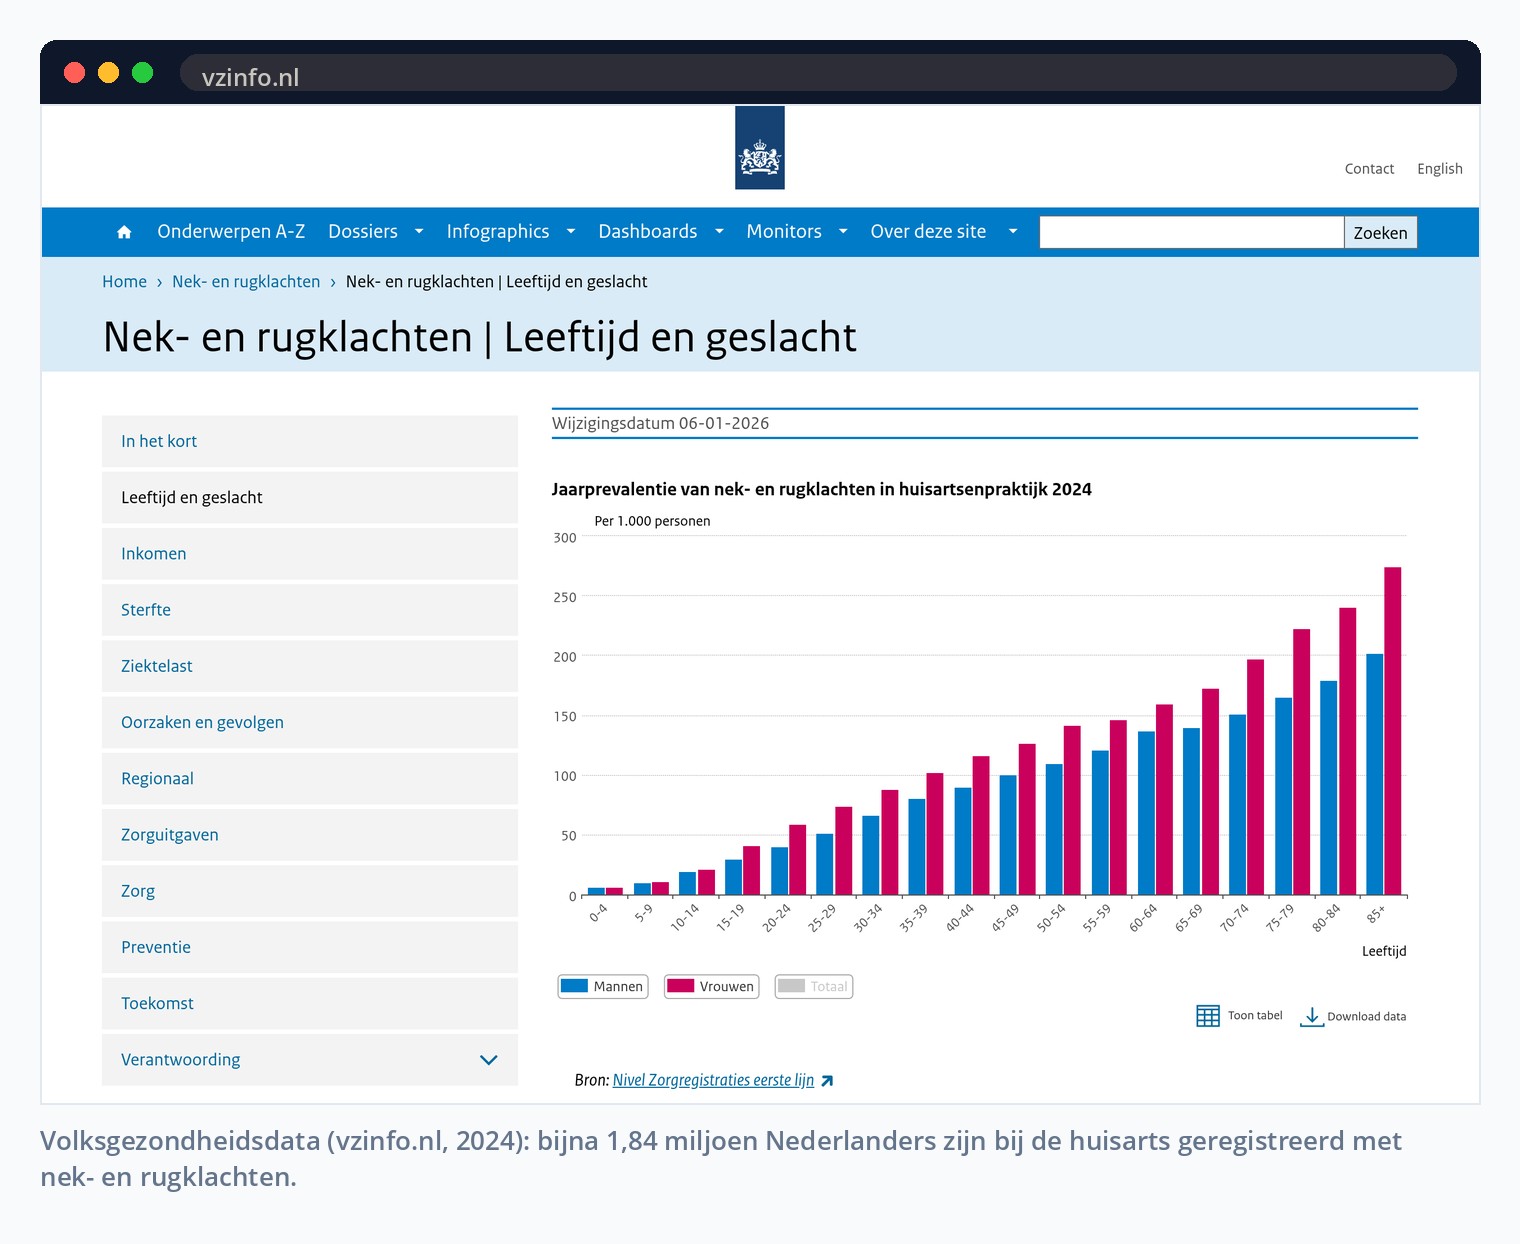This screenshot has width=1520, height=1244.
Task: Open Regionaal sidebar item
Action: coord(310,778)
